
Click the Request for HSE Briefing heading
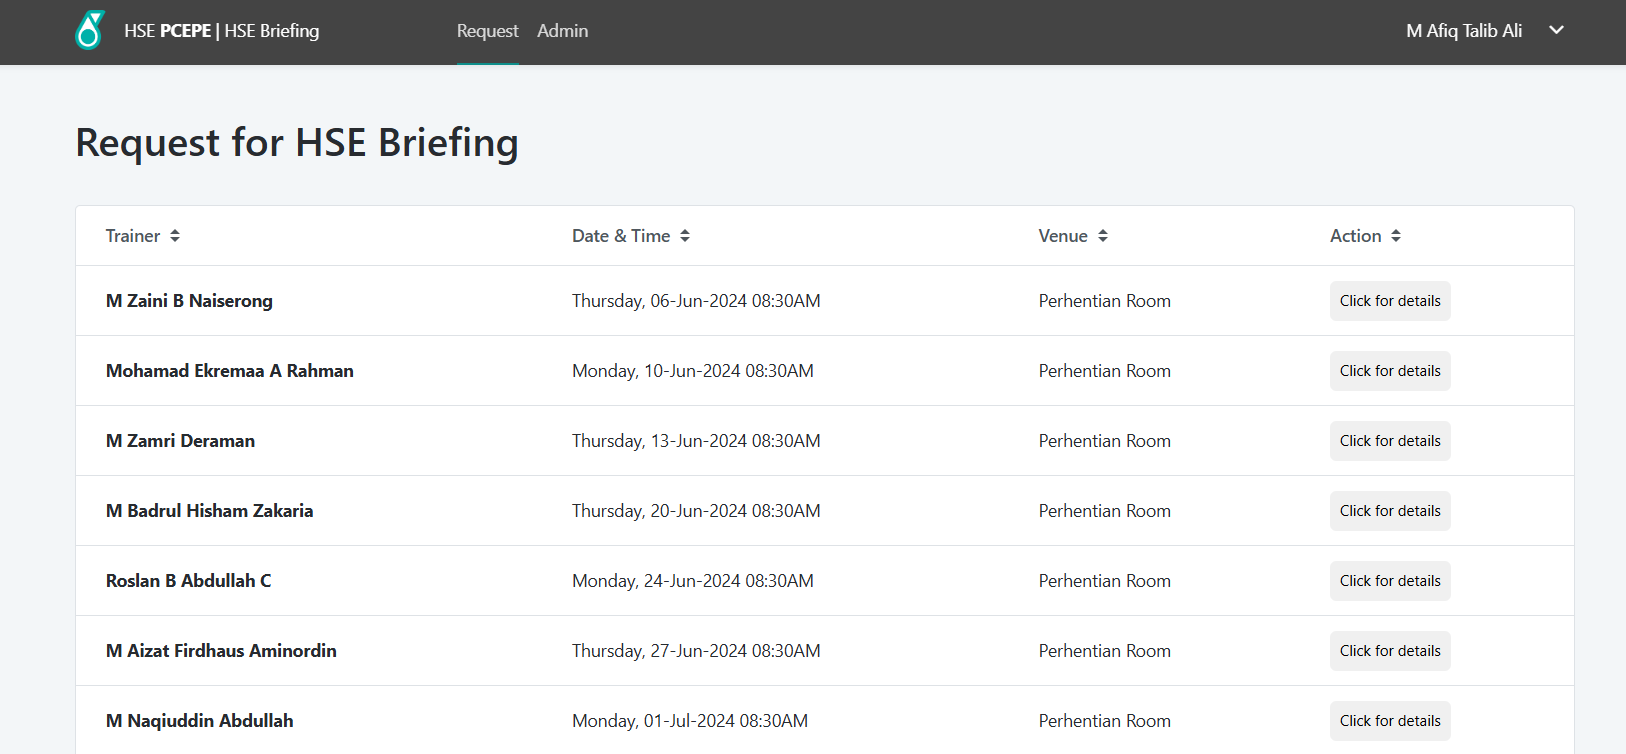297,143
